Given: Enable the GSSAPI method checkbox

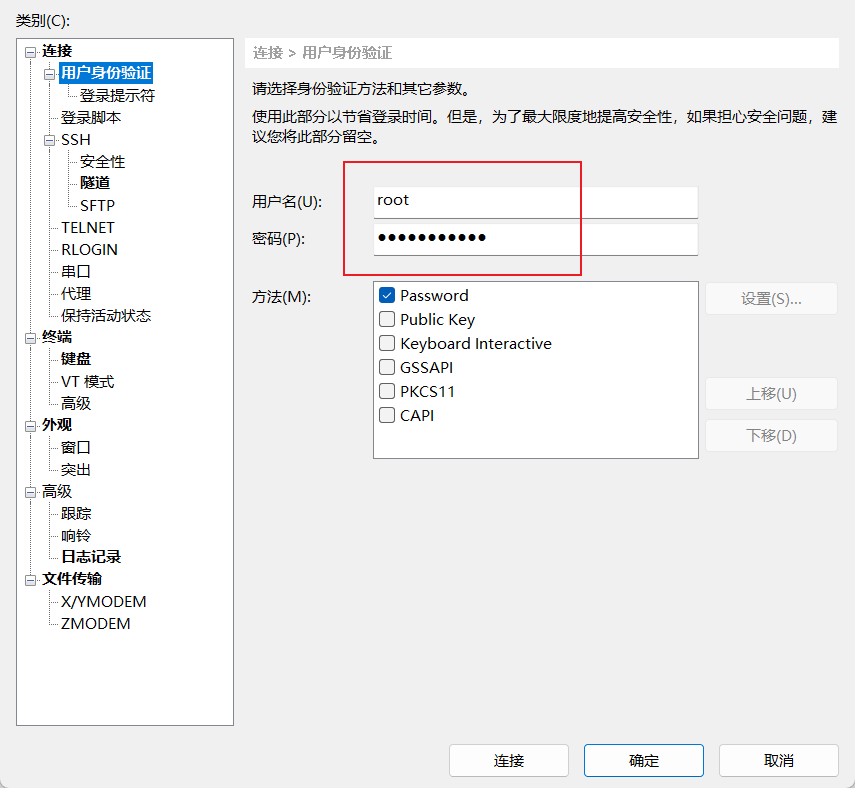Looking at the screenshot, I should pos(387,367).
